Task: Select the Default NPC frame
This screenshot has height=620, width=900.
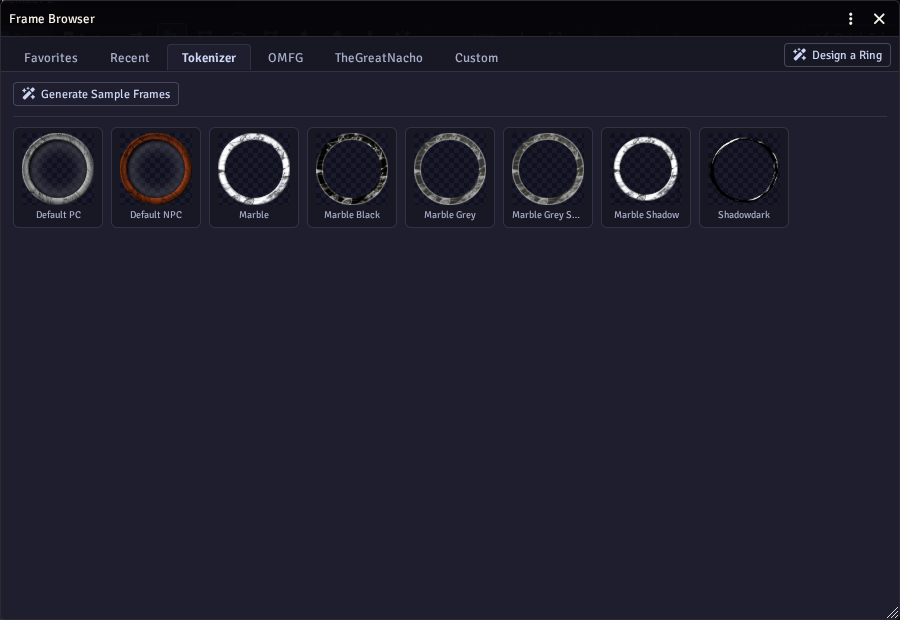Action: tap(156, 177)
